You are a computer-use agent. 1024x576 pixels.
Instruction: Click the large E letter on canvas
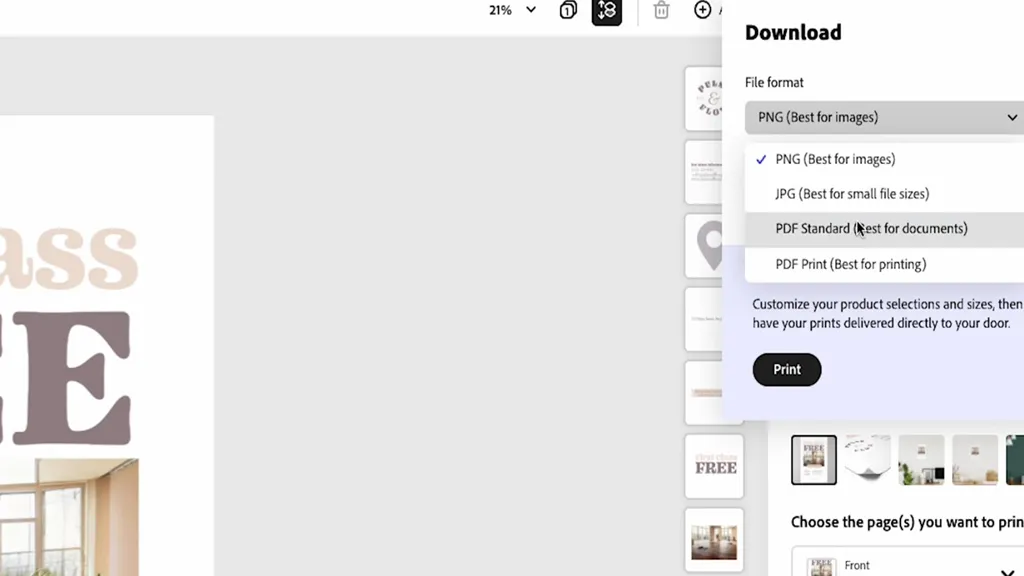pos(72,379)
